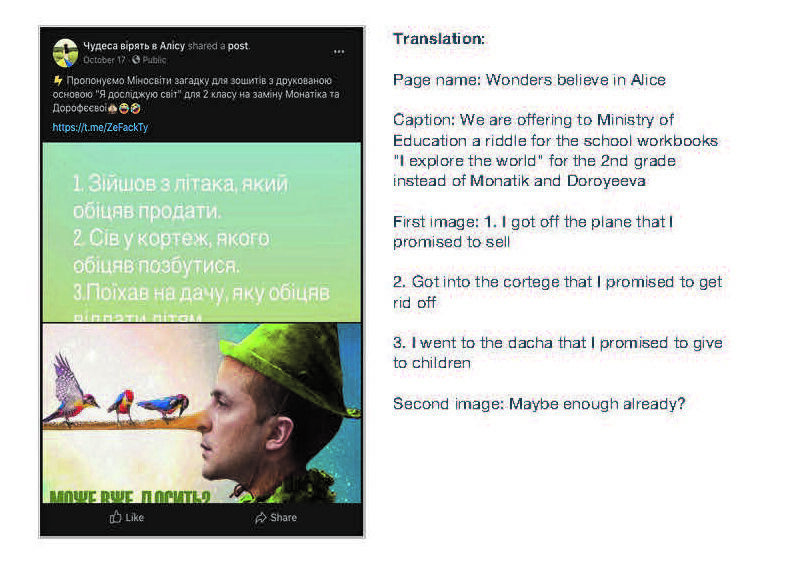Click the "Page name: Wonders believe in Alice" line
803x561 pixels.
pyautogui.click(x=529, y=80)
